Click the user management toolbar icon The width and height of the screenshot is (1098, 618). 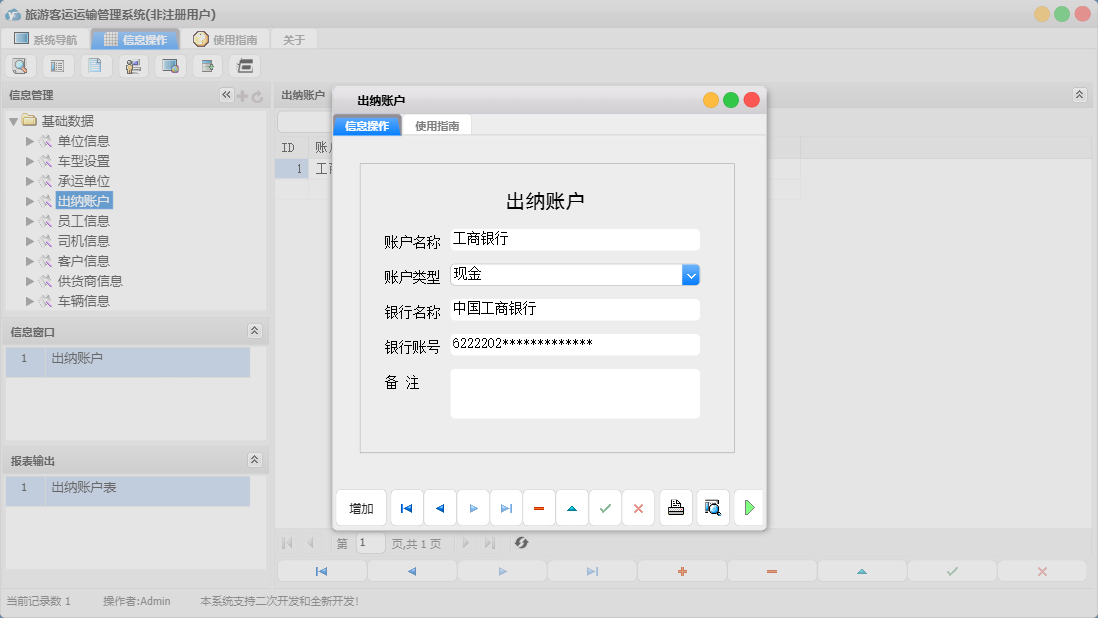[132, 65]
